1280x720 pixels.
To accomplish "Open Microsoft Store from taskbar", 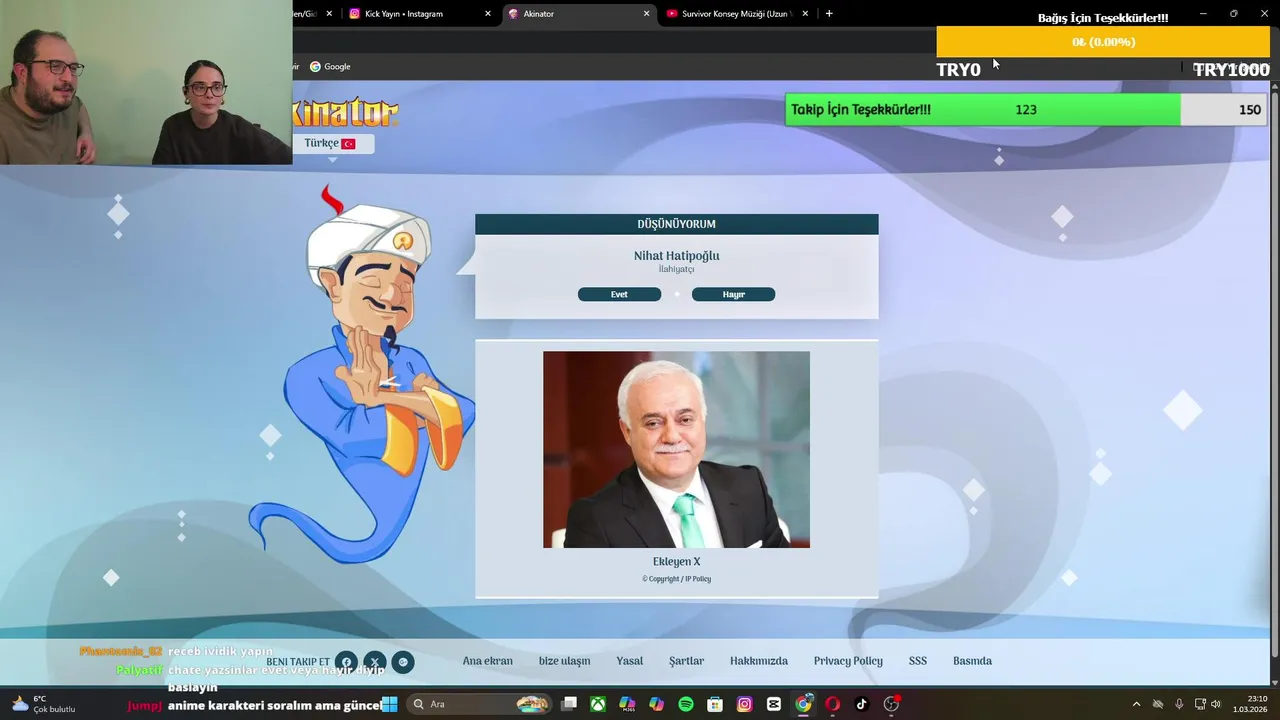I will pyautogui.click(x=715, y=704).
